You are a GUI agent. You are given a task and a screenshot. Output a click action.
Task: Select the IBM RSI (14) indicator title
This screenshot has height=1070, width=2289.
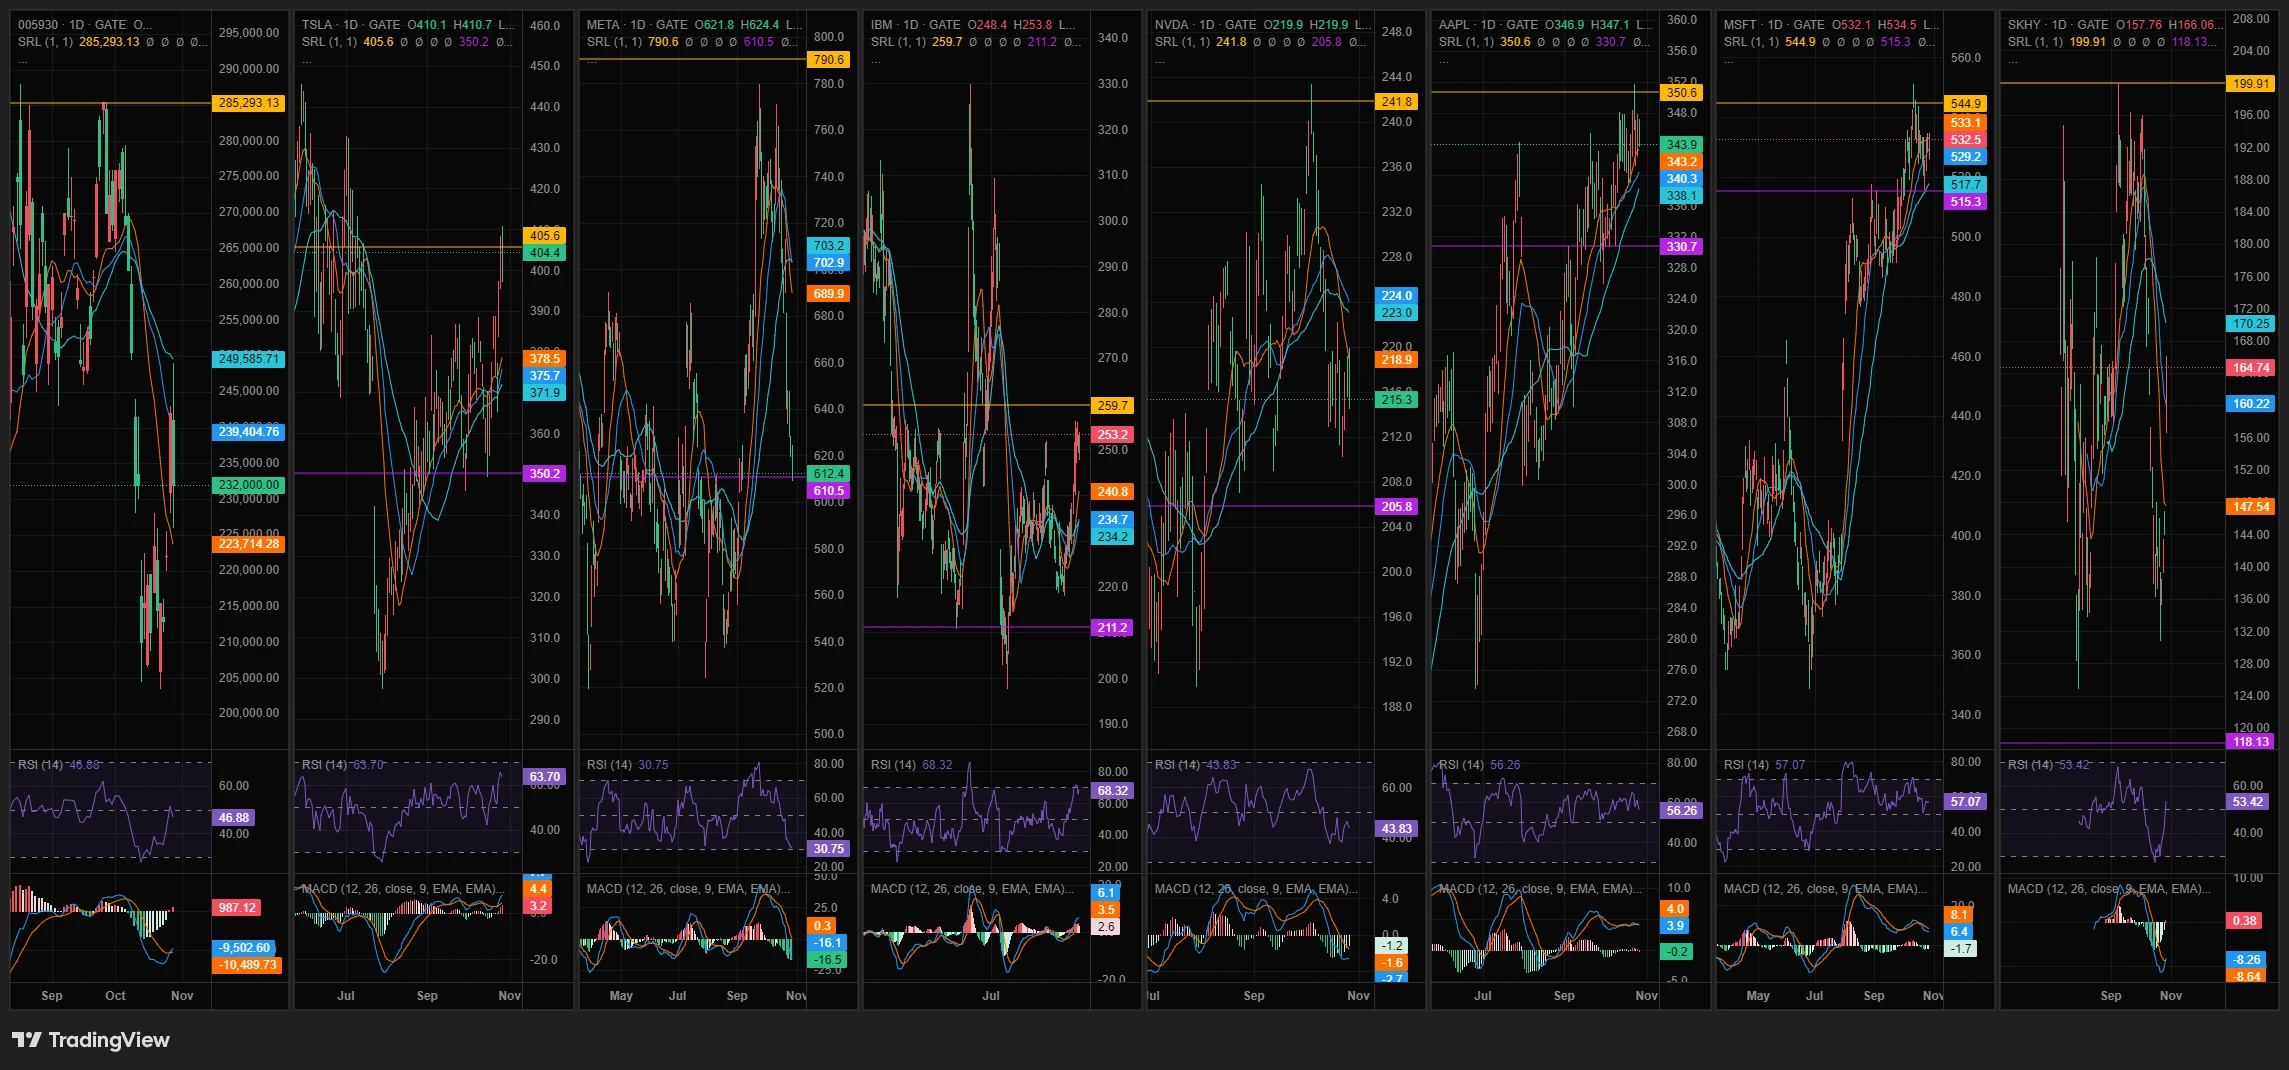pyautogui.click(x=893, y=765)
